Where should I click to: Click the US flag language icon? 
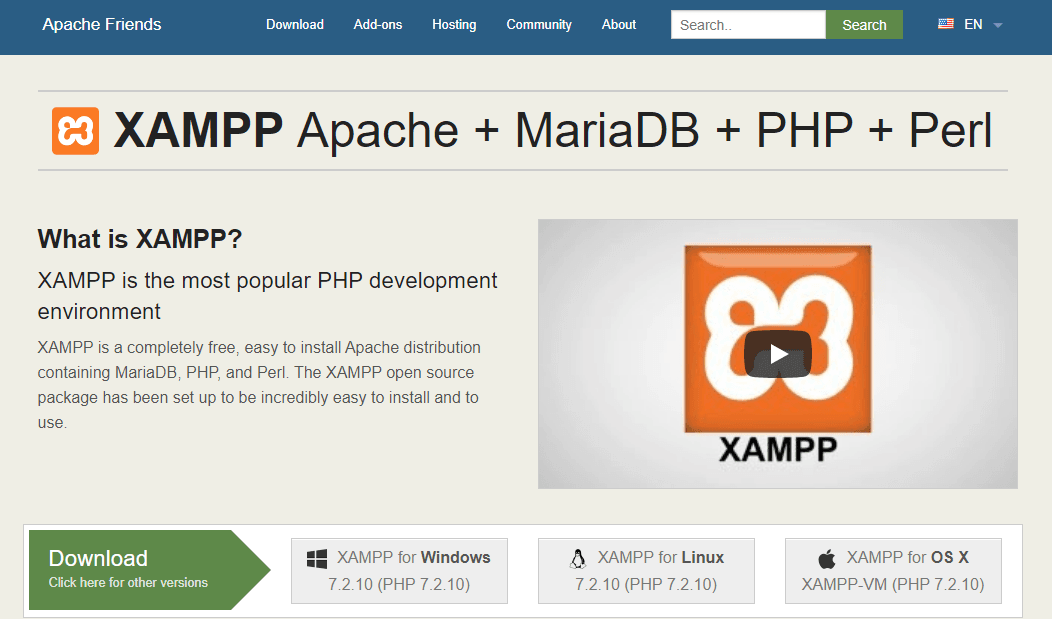(x=945, y=24)
